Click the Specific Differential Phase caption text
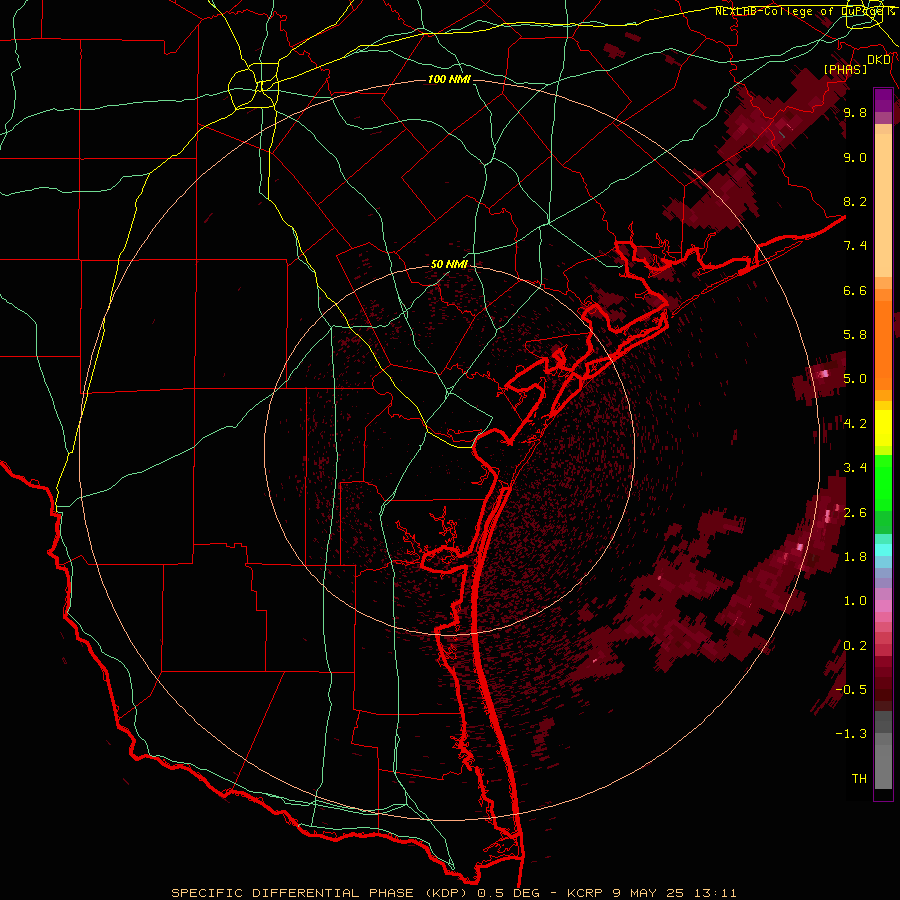Screen dimensions: 900x900 (x=454, y=893)
